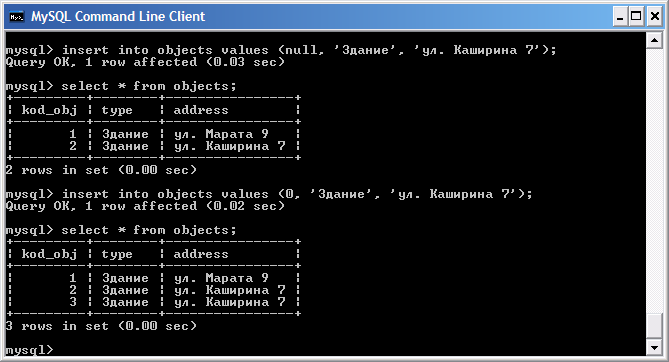This screenshot has height=362, width=669.
Task: Maximize the MySQL Command Line Client window
Action: [x=636, y=17]
